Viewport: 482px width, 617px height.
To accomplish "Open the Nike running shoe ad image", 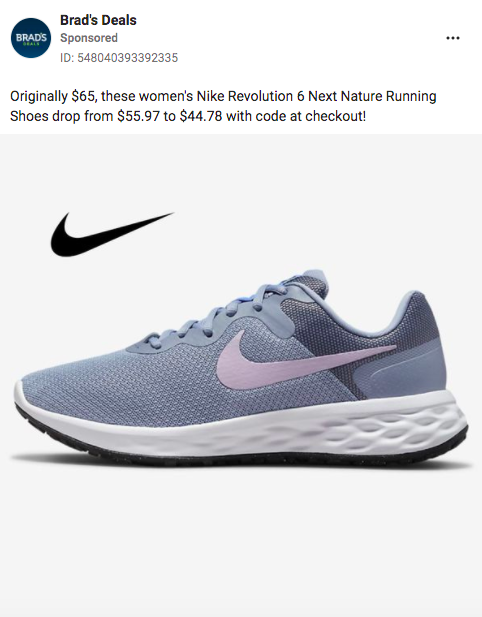I will tap(241, 375).
